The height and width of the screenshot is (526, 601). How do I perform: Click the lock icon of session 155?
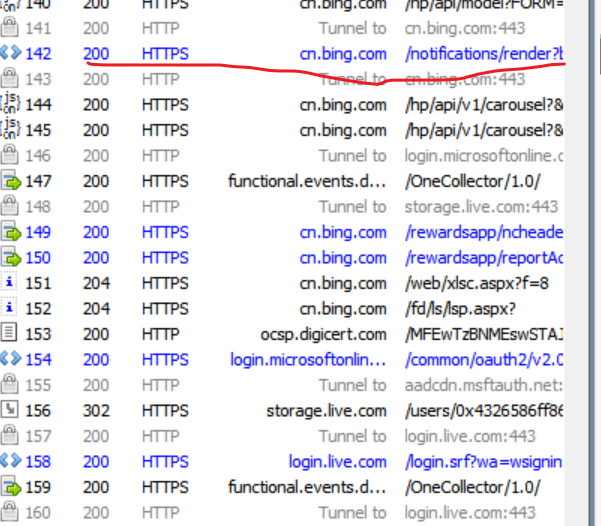tap(9, 384)
